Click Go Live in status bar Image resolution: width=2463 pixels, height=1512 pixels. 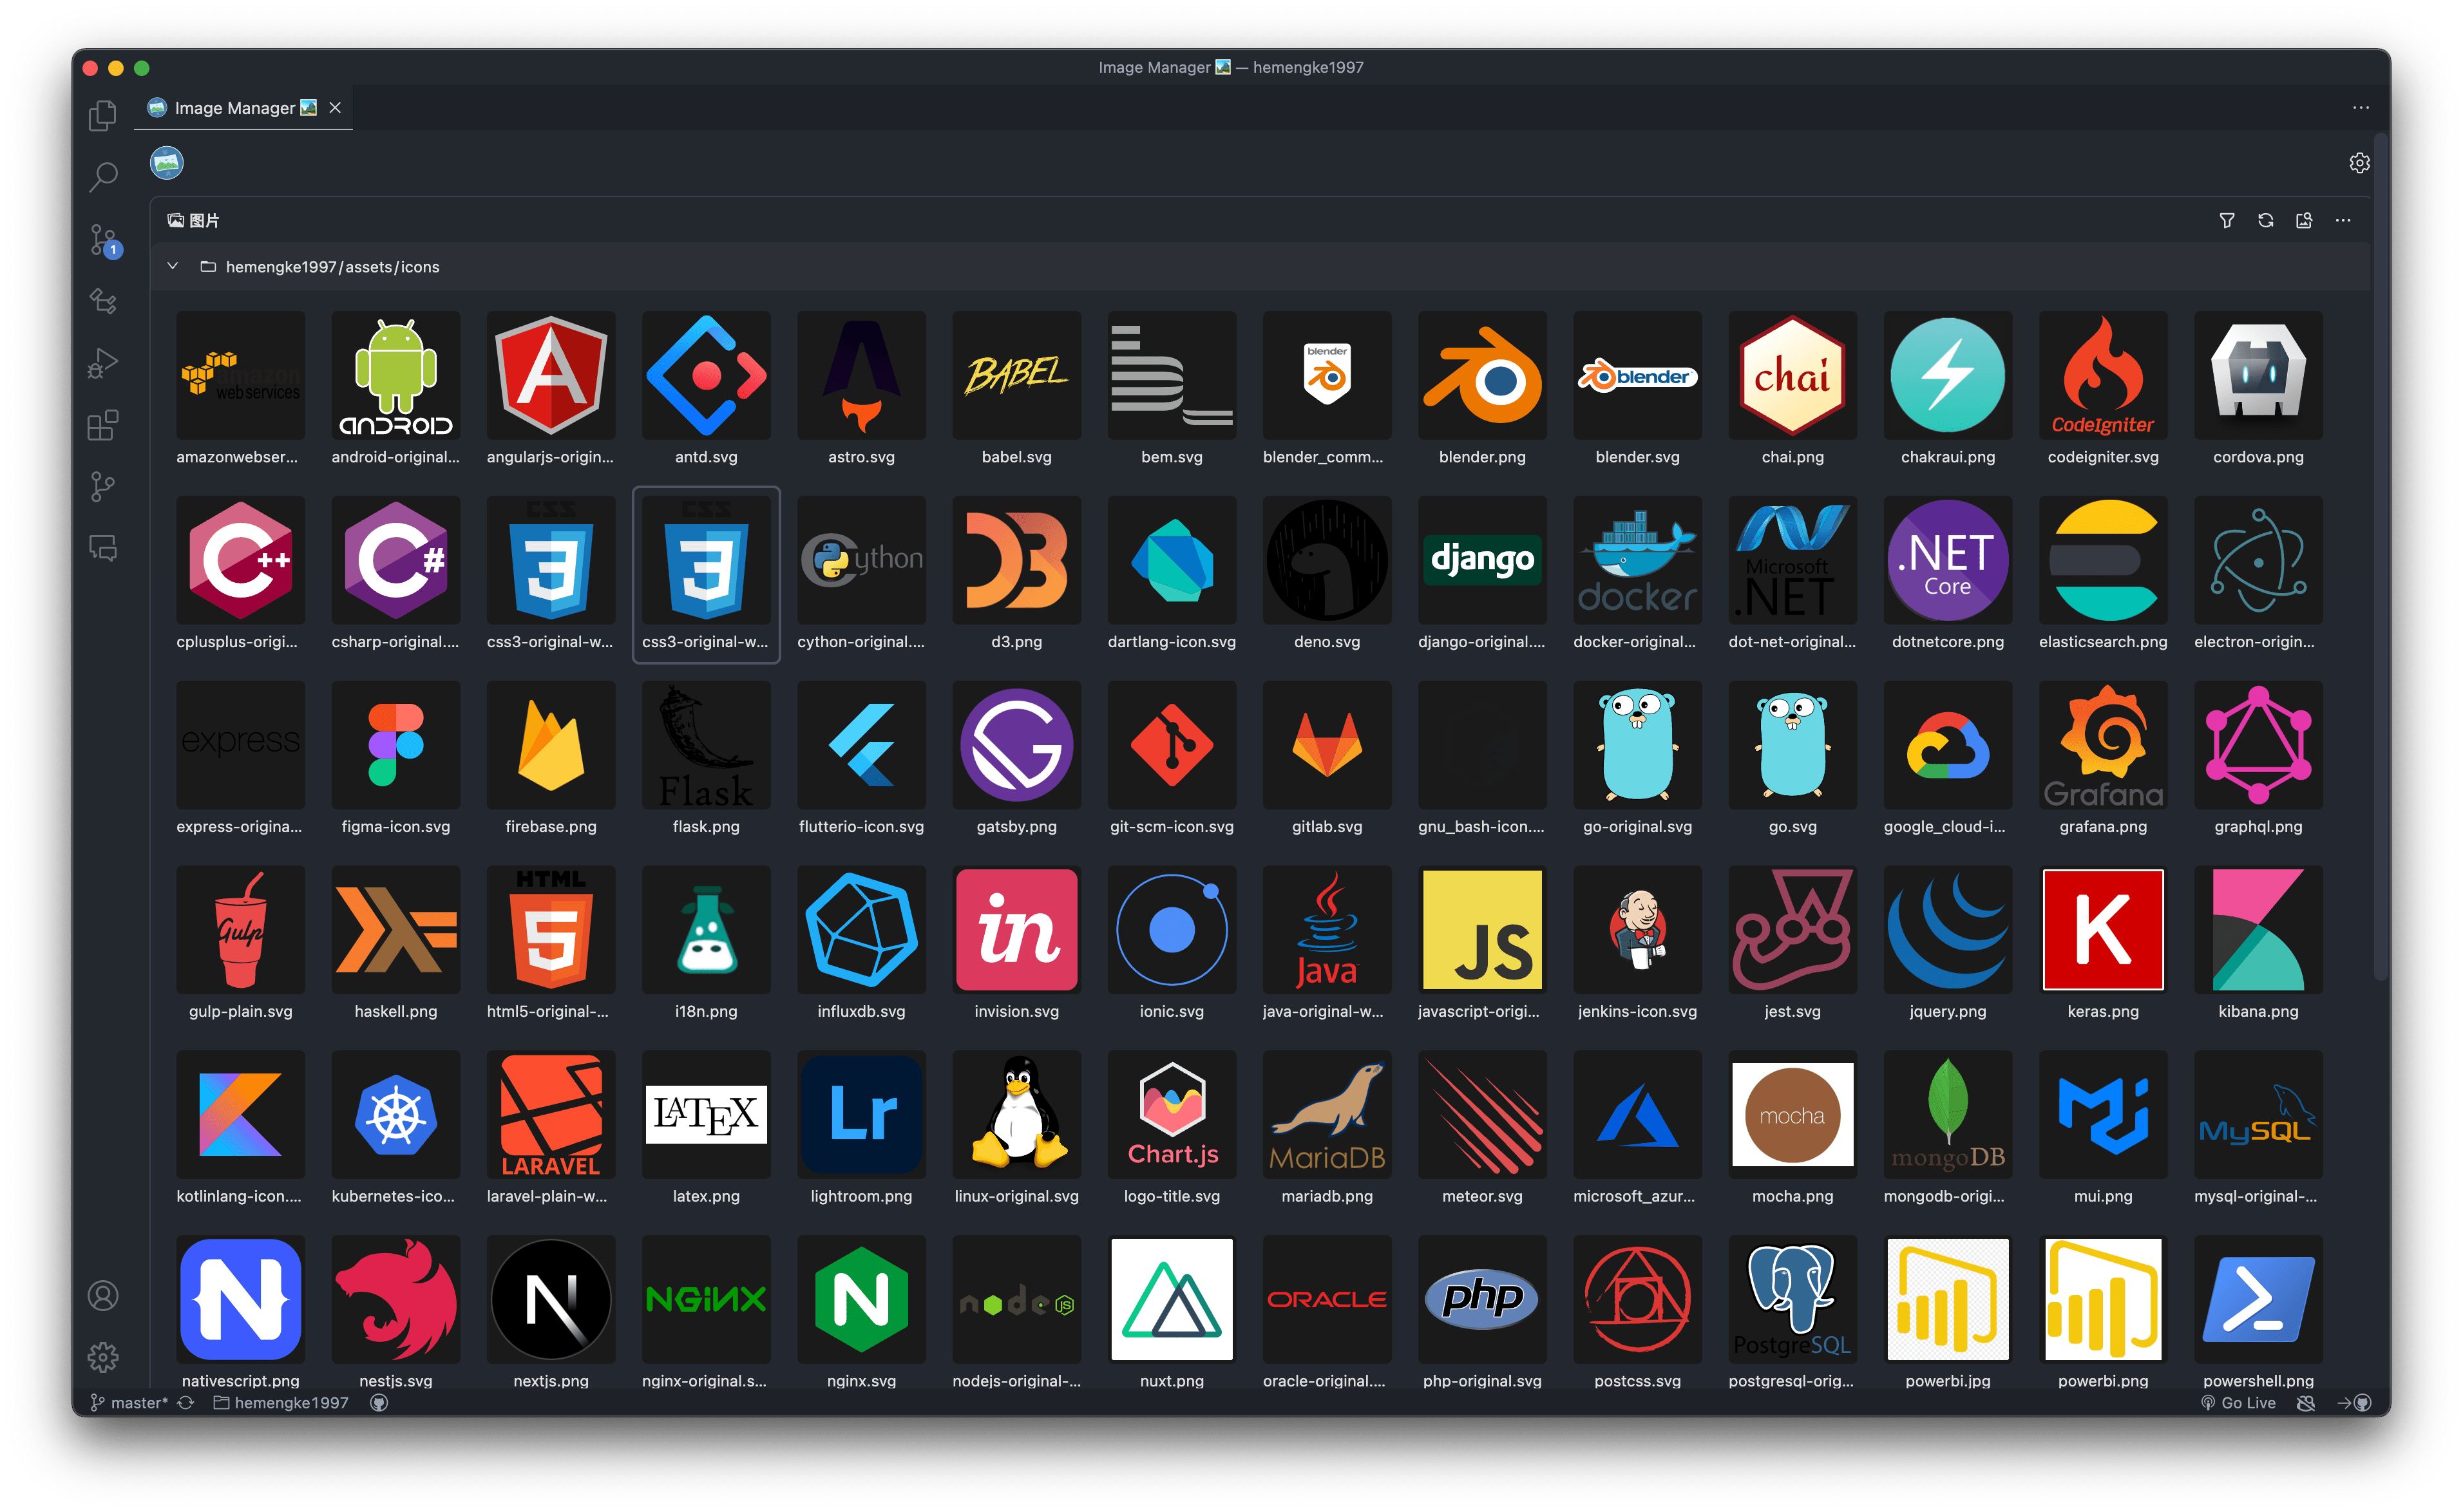pyautogui.click(x=2239, y=1403)
